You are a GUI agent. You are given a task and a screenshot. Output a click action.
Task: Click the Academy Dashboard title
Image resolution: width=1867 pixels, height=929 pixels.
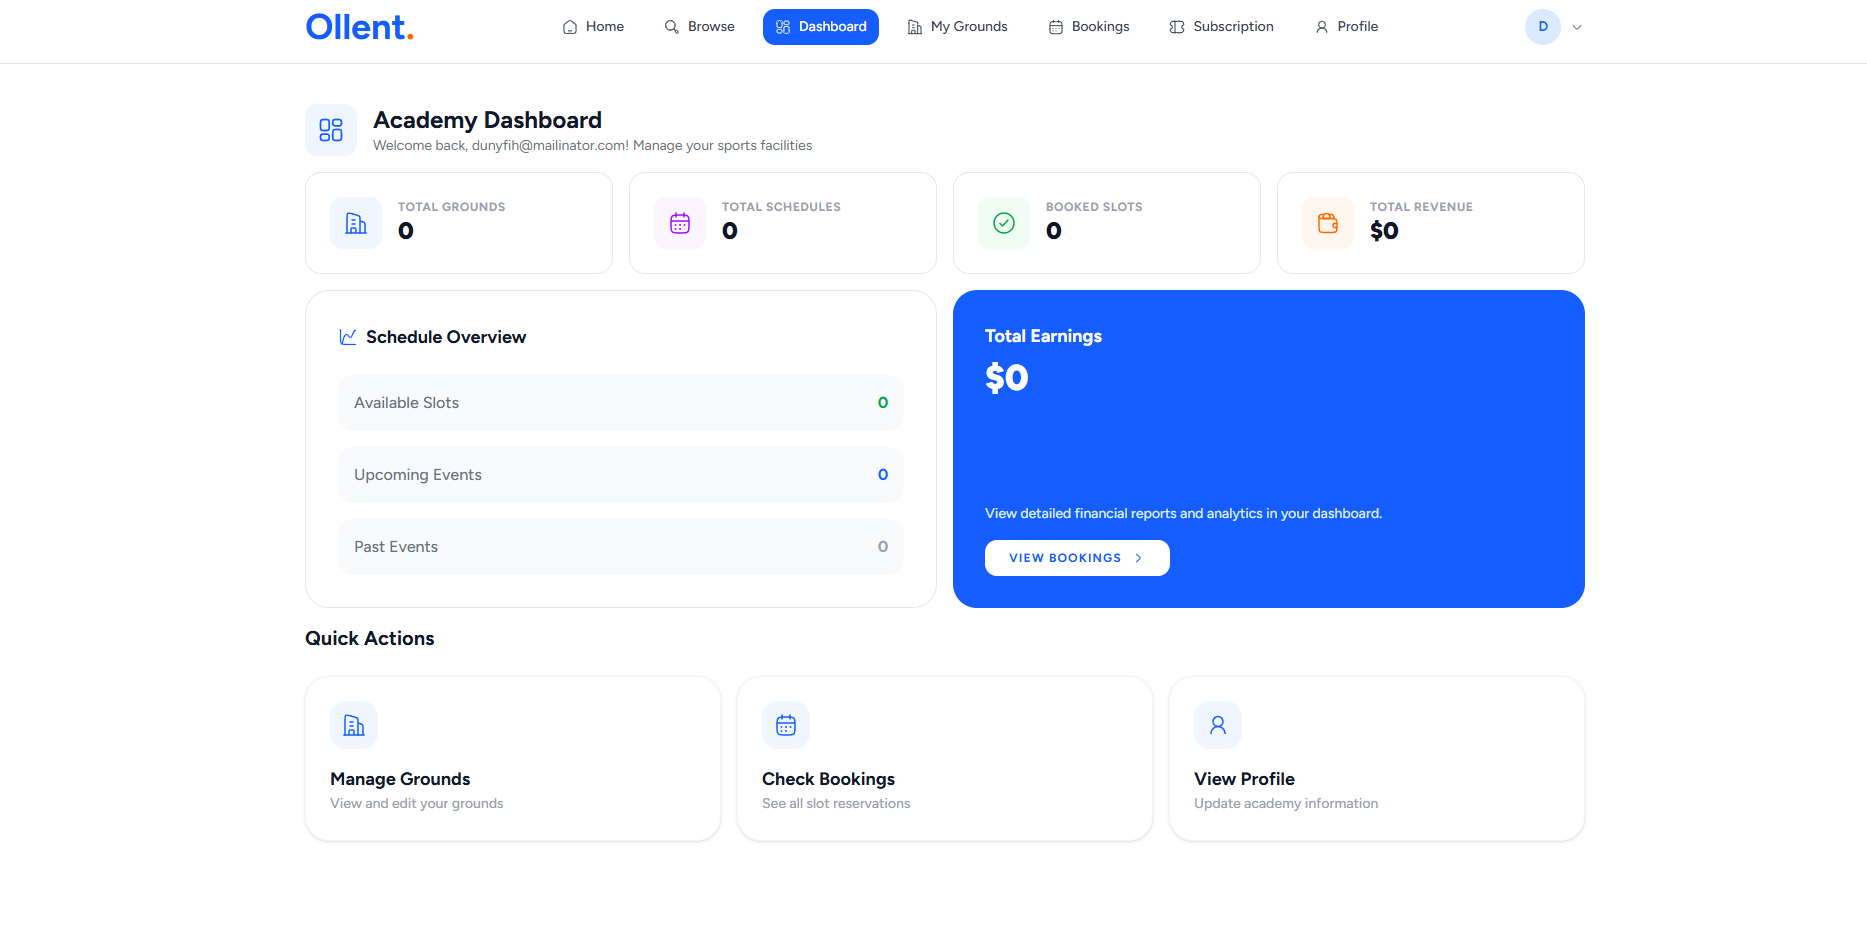(x=487, y=120)
